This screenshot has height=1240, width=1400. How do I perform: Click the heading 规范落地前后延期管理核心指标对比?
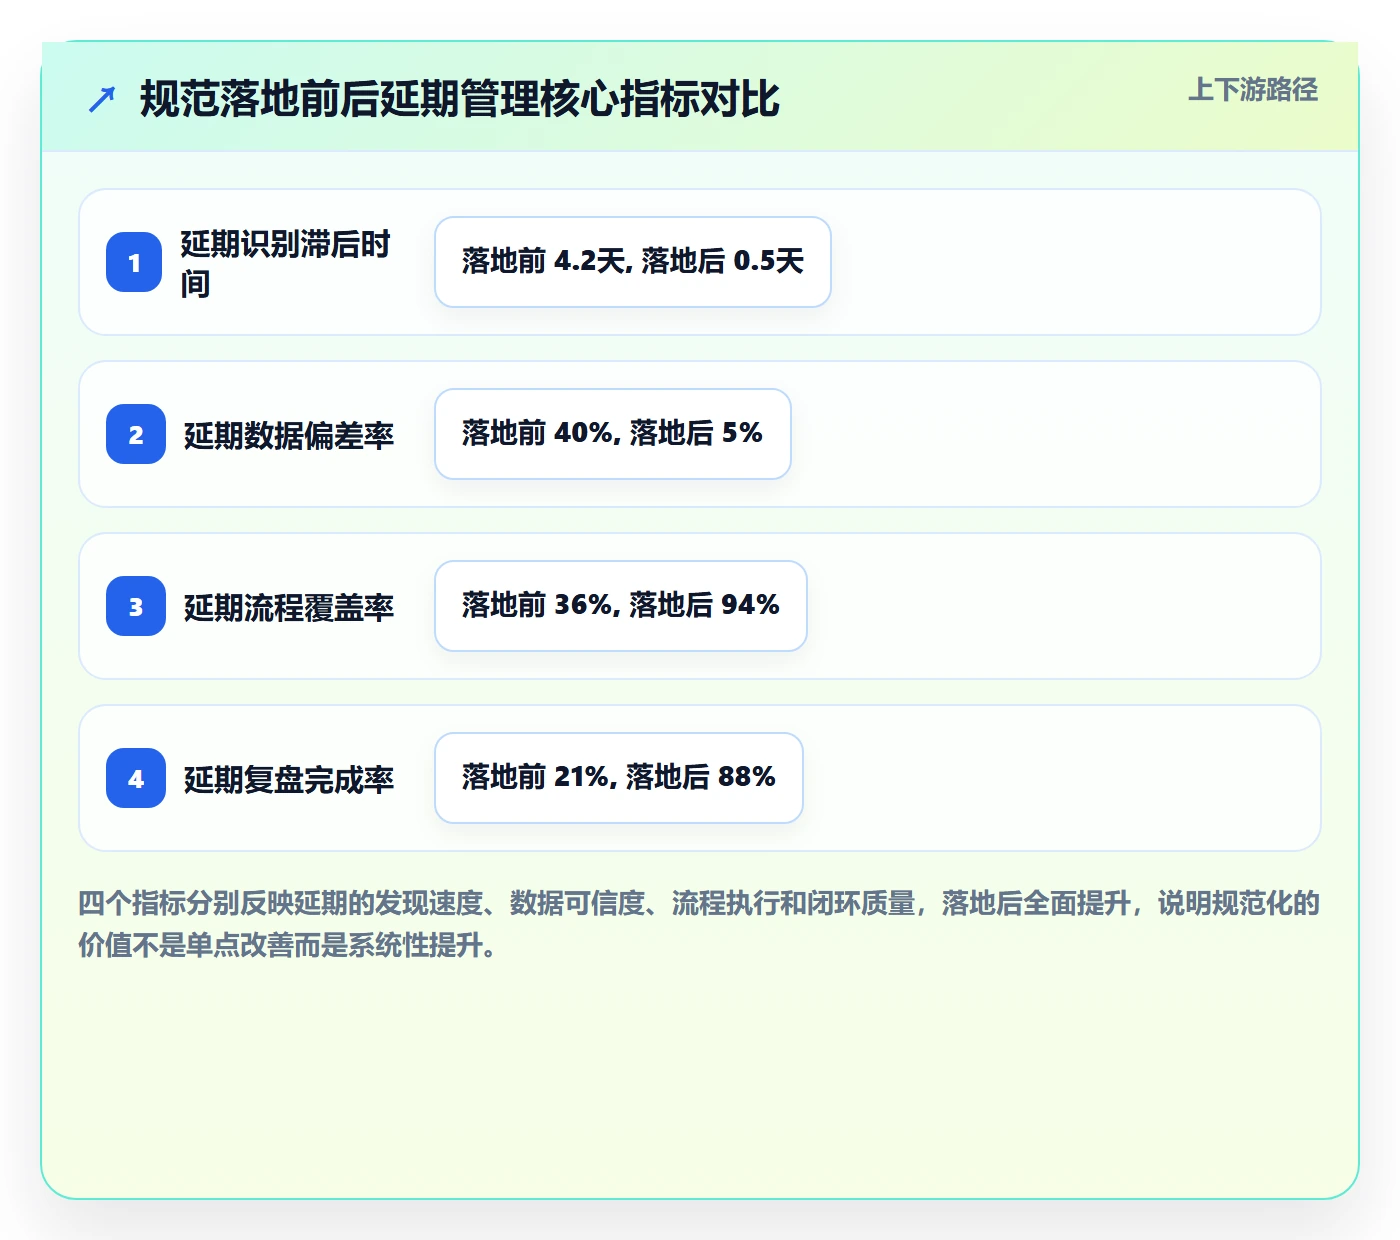(460, 99)
